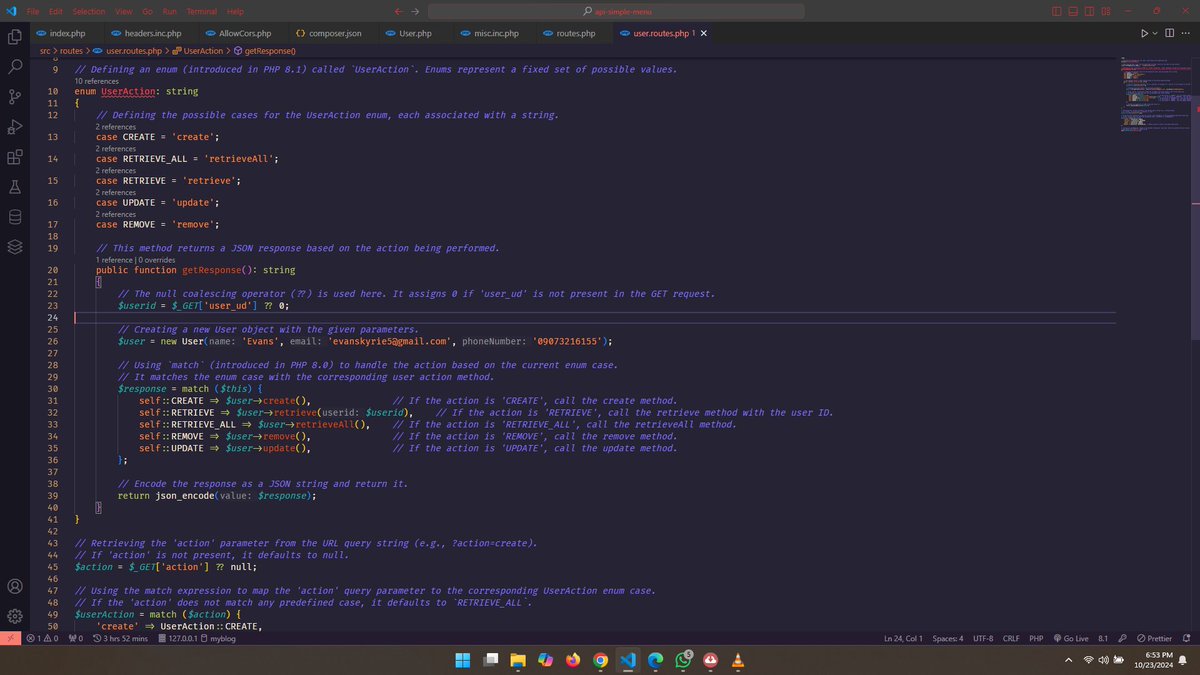Image resolution: width=1200 pixels, height=675 pixels.
Task: Close the user.routes.php tab
Action: [704, 33]
